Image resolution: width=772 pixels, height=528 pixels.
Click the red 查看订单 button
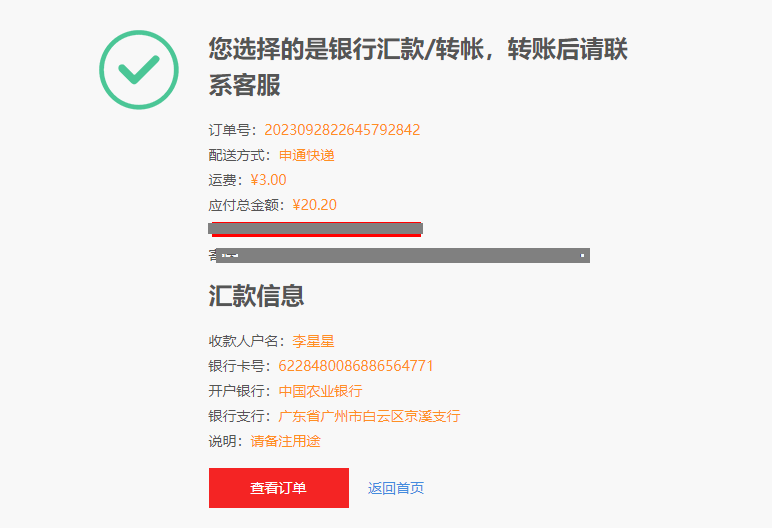[279, 488]
